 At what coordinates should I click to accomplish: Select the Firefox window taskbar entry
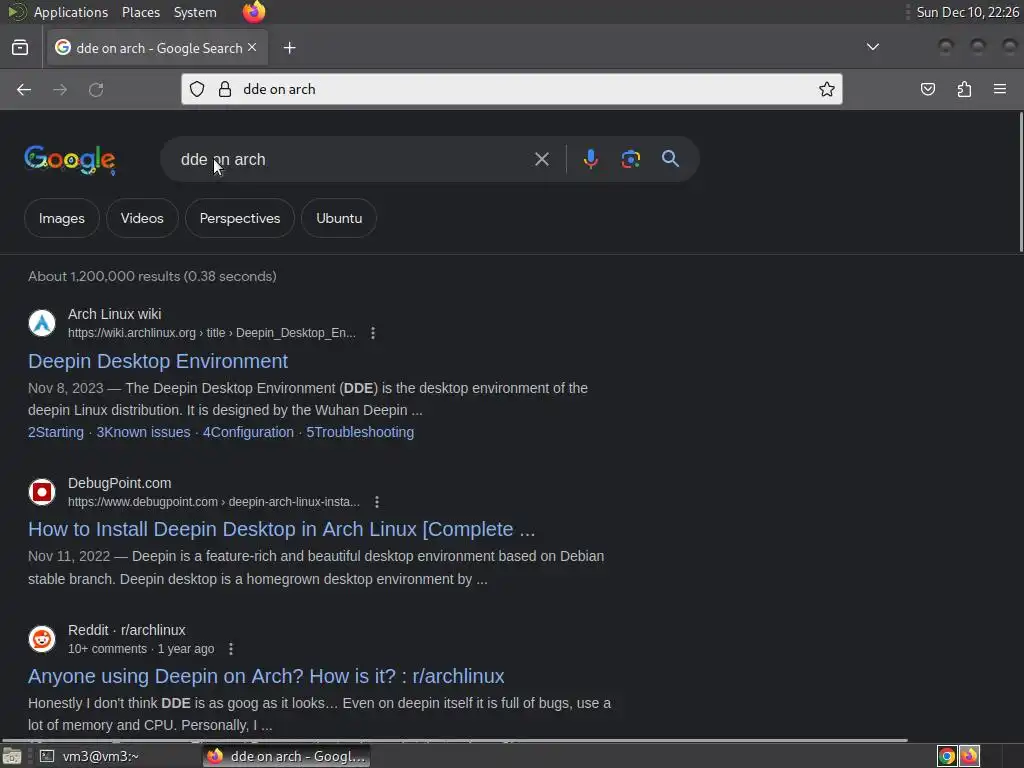[286, 756]
